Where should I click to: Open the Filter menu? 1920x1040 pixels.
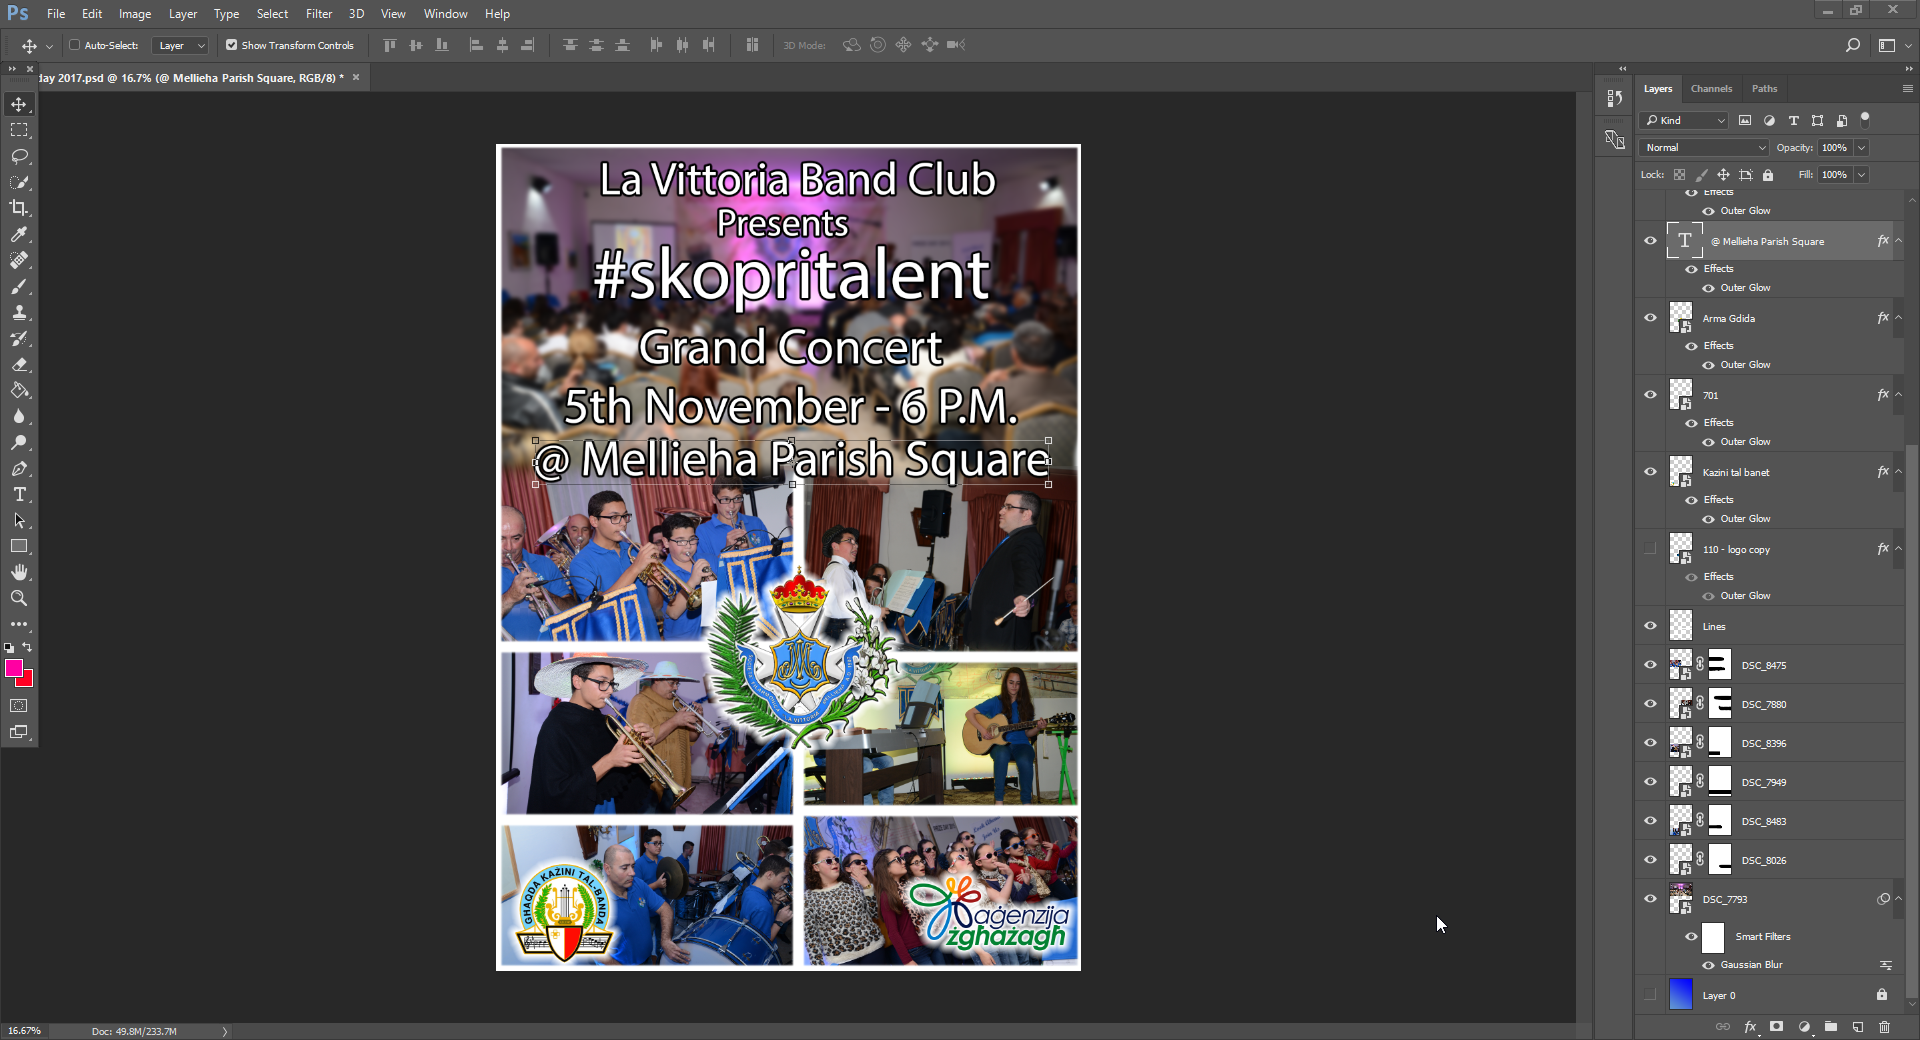tap(319, 14)
